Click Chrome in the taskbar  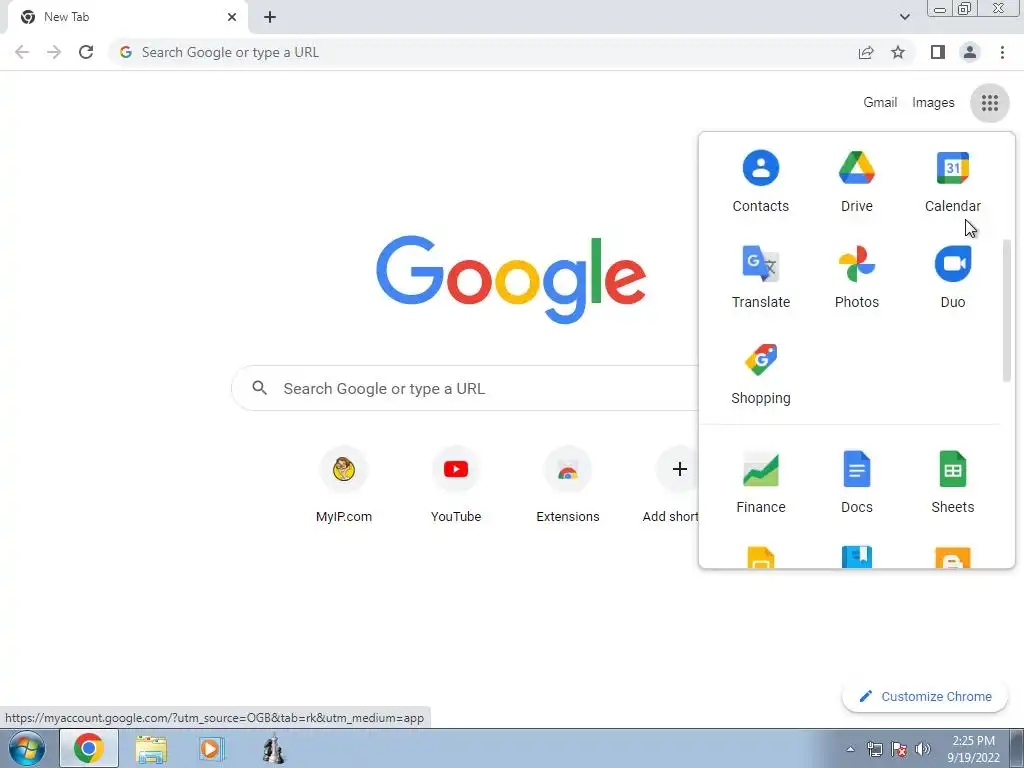89,748
